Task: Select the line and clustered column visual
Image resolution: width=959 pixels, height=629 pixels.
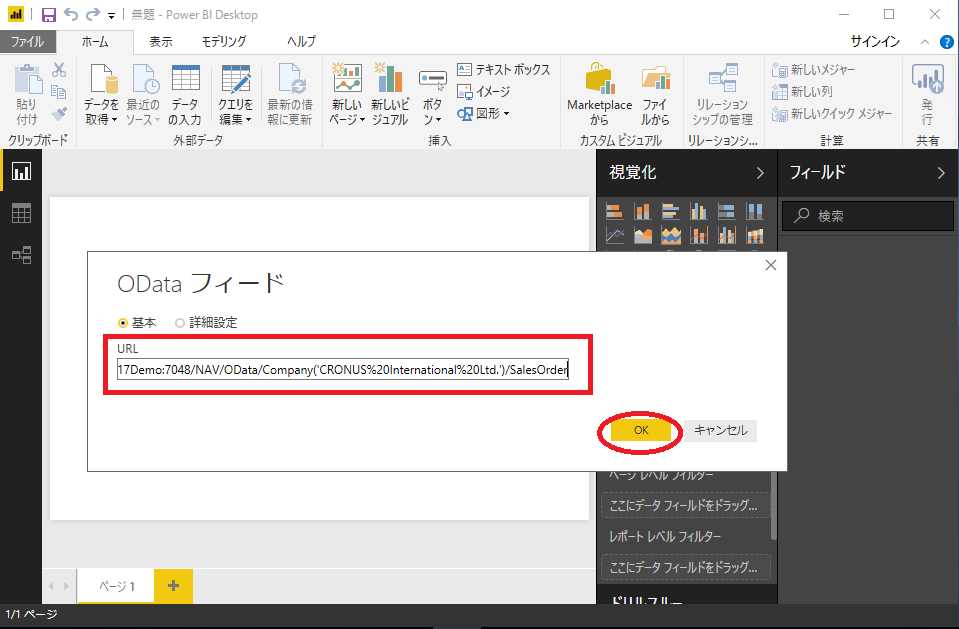Action: click(x=727, y=235)
